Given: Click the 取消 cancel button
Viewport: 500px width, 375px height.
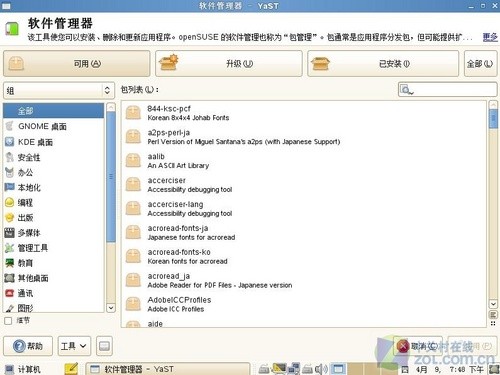Looking at the screenshot, I should 418,346.
